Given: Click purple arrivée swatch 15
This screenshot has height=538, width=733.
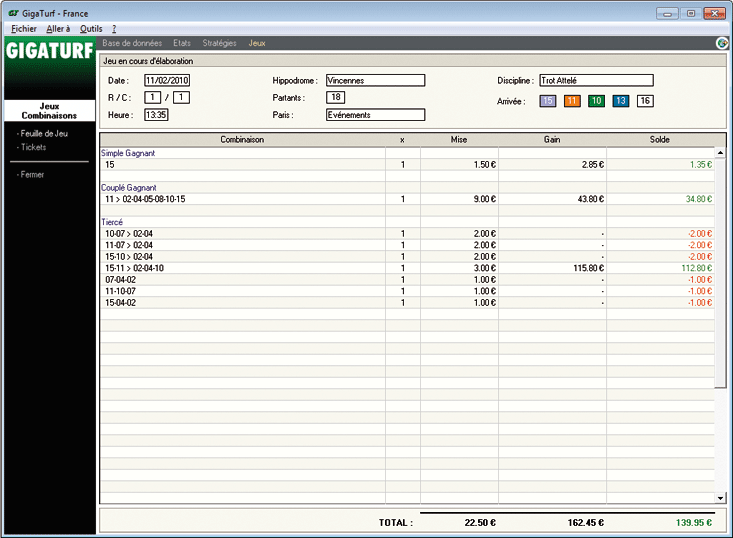Looking at the screenshot, I should (x=548, y=101).
